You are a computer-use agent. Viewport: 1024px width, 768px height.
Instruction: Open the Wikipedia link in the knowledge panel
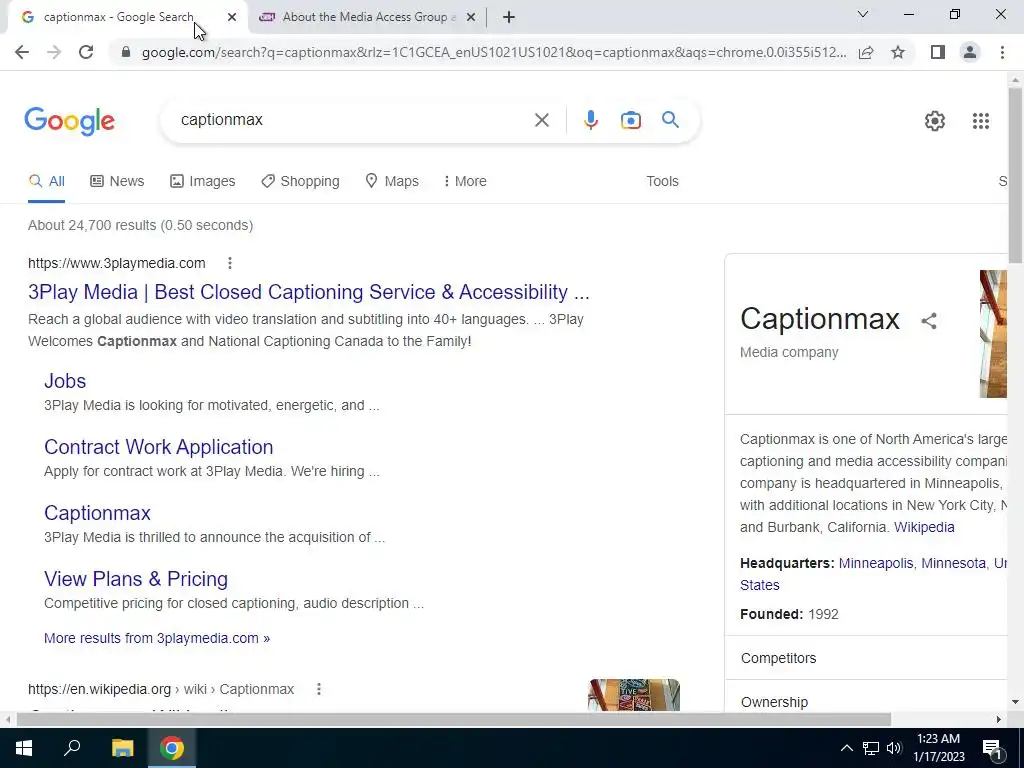924,527
